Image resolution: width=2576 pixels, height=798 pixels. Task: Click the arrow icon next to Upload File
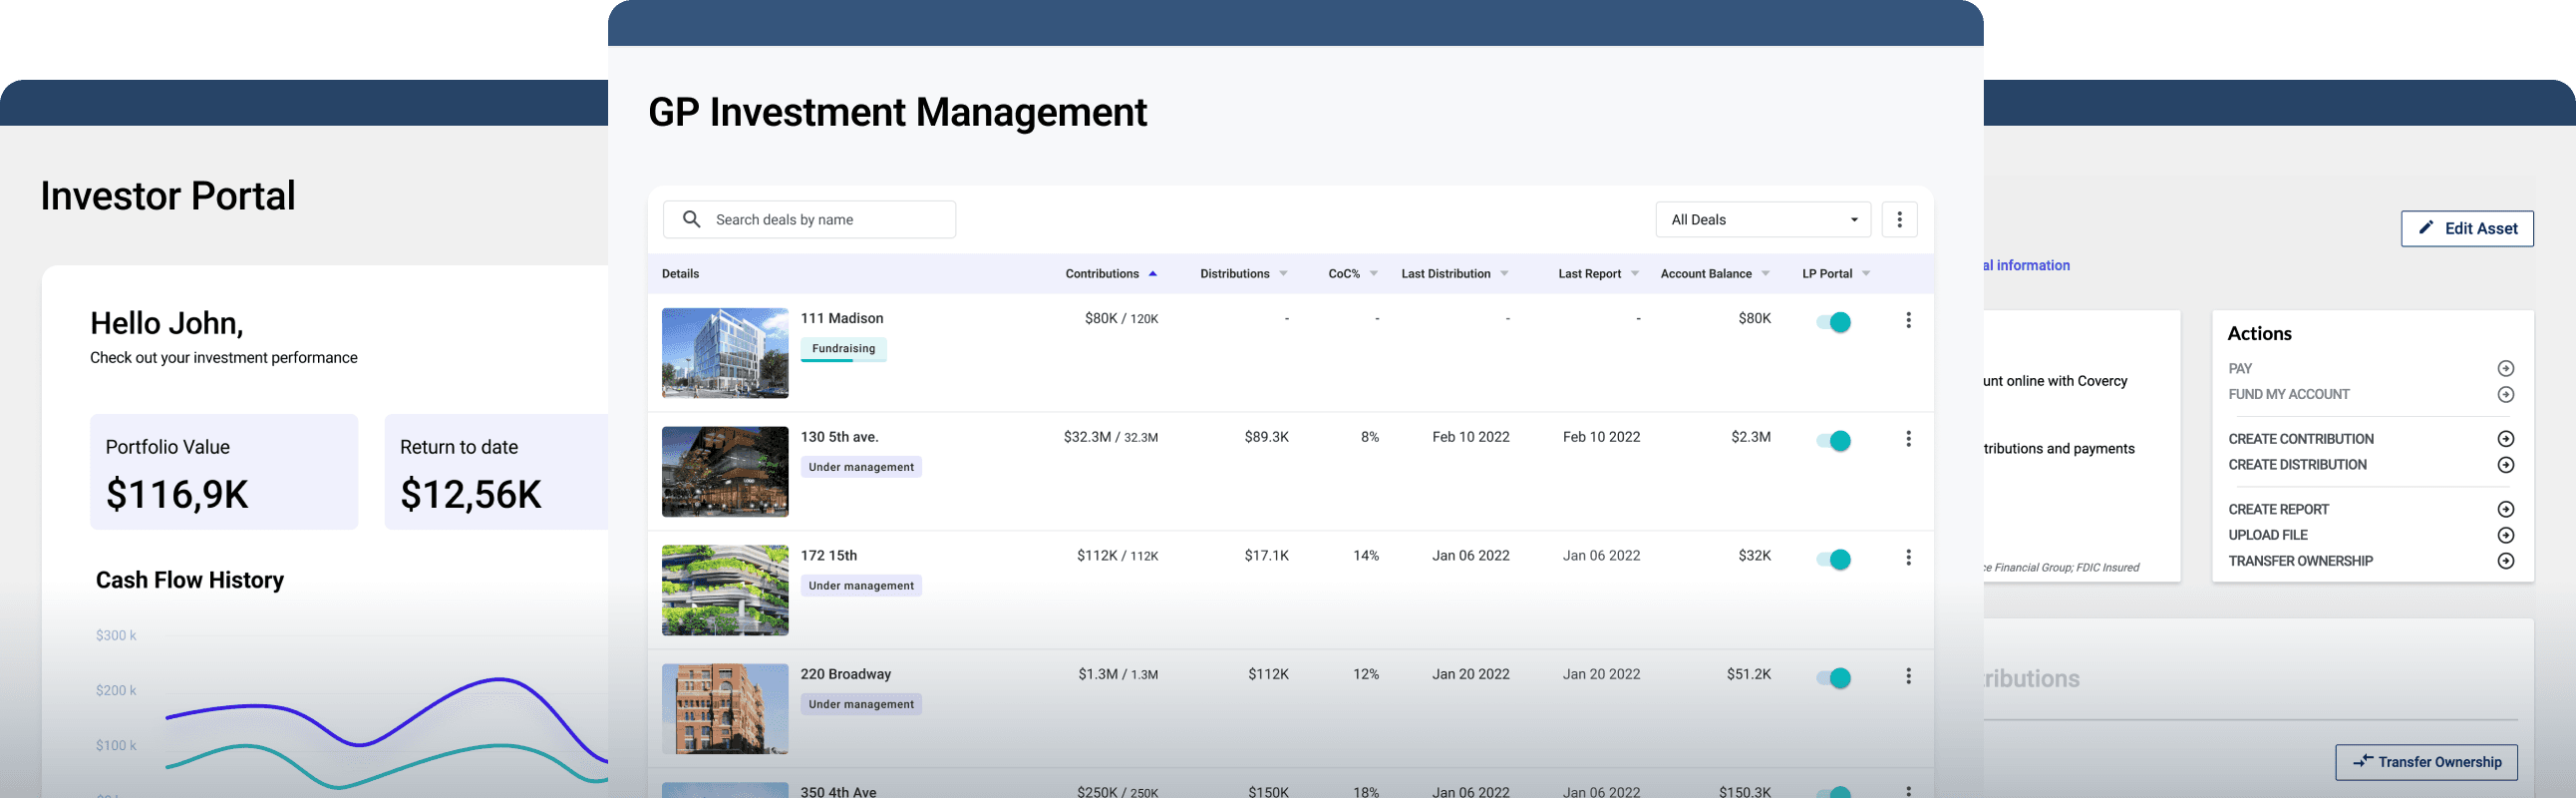(x=2505, y=535)
